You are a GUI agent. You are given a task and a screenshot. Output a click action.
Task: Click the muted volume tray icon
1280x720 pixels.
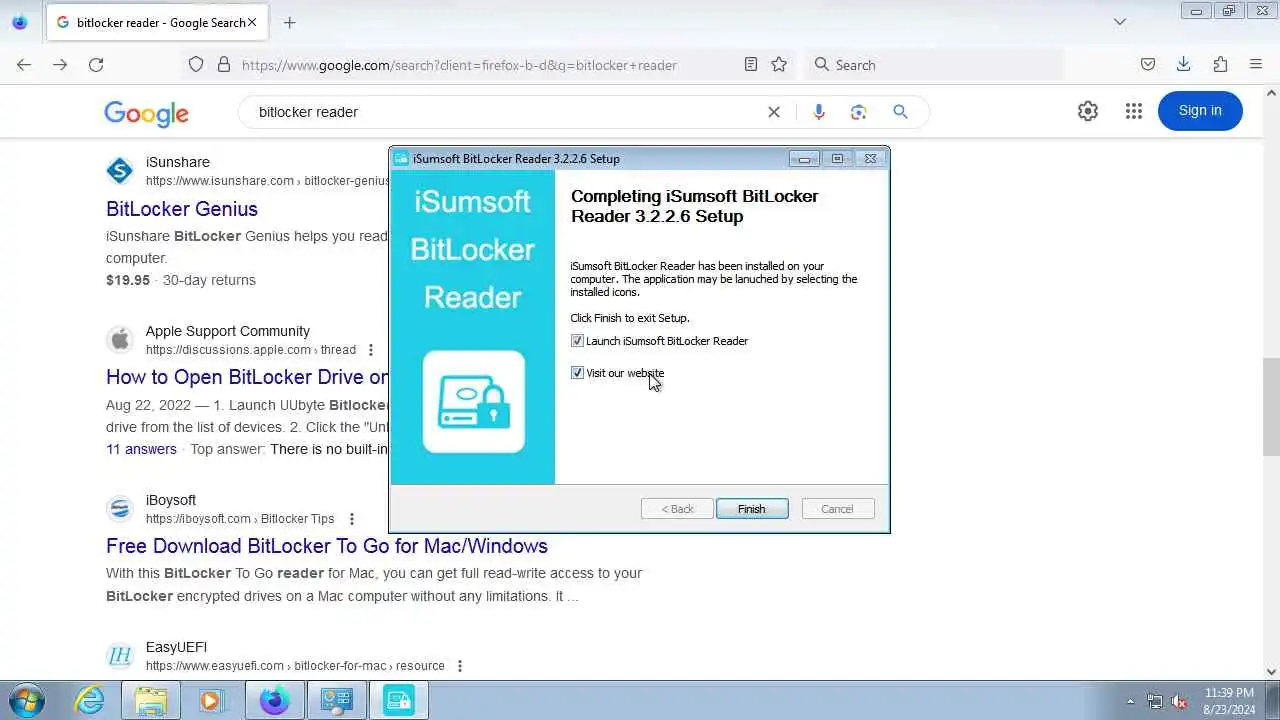(x=1179, y=701)
